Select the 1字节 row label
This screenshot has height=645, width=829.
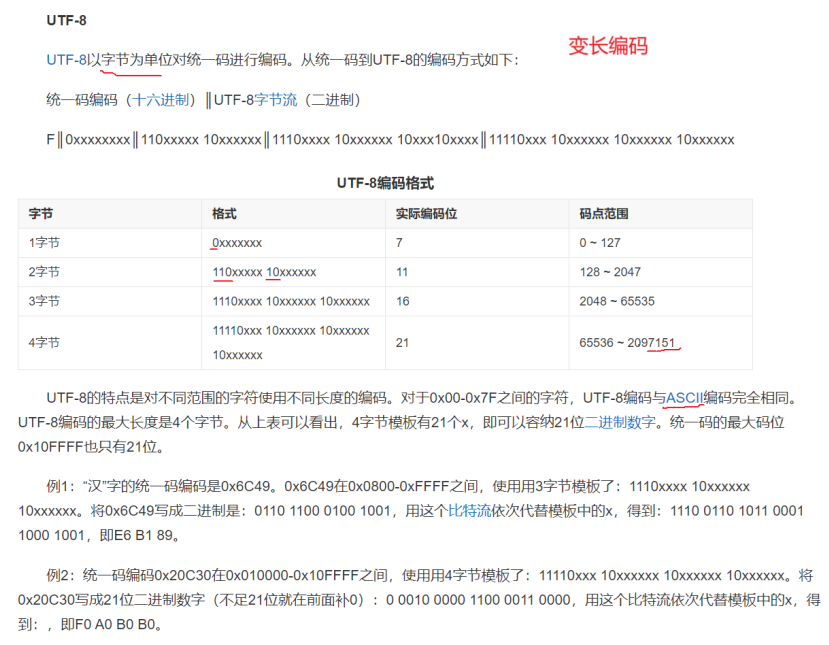click(44, 243)
